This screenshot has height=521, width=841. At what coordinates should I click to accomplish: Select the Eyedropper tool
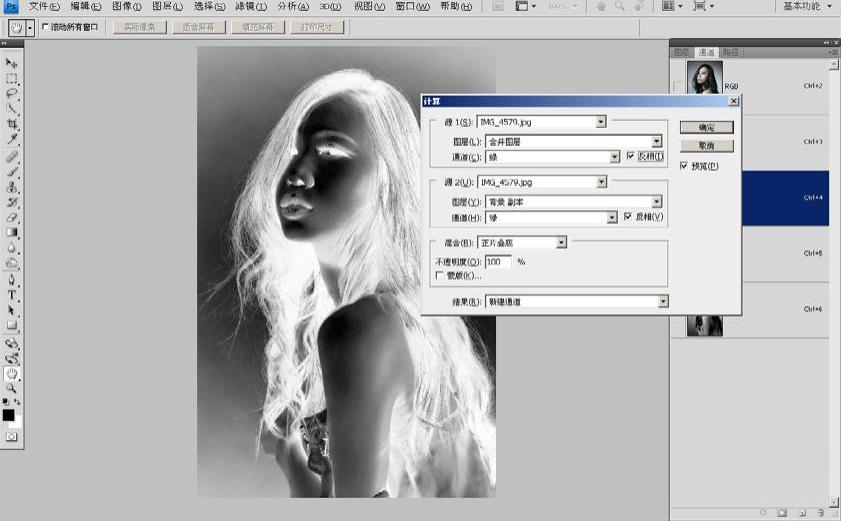pyautogui.click(x=11, y=140)
